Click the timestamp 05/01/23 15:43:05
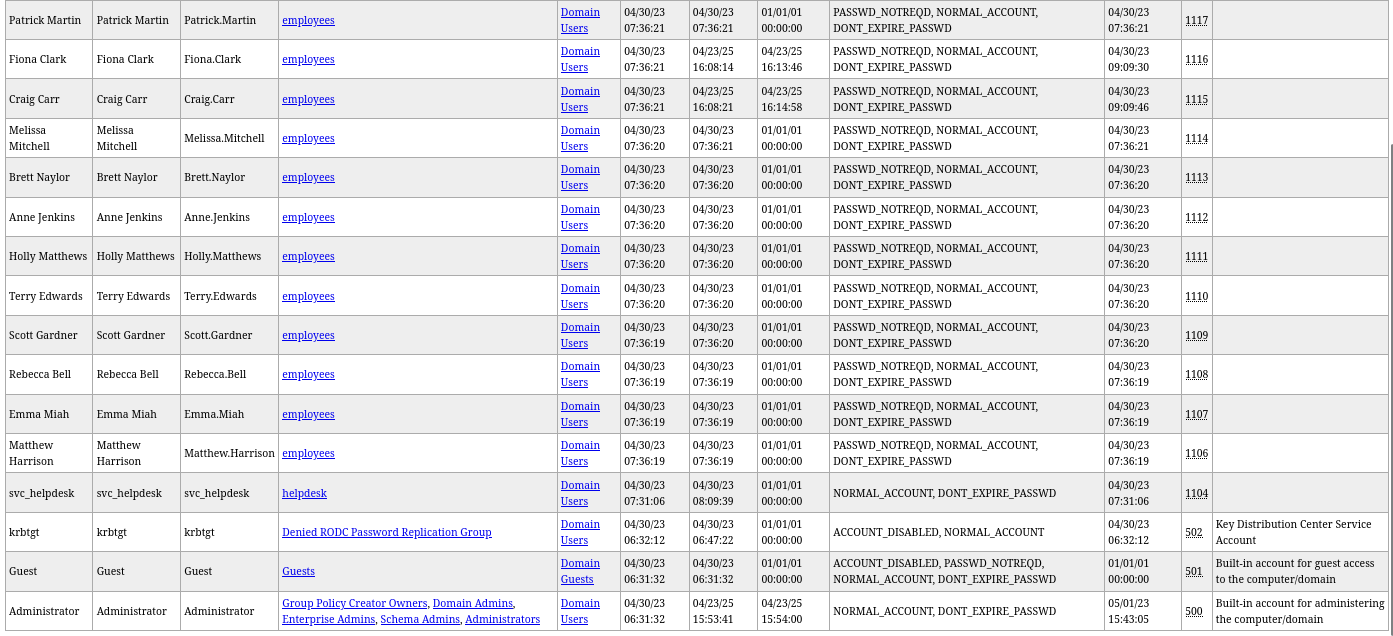This screenshot has width=1393, height=636. tap(1129, 611)
